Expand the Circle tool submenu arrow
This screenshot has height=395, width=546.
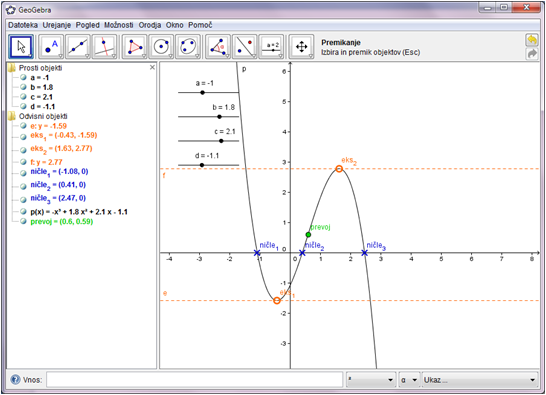[171, 56]
